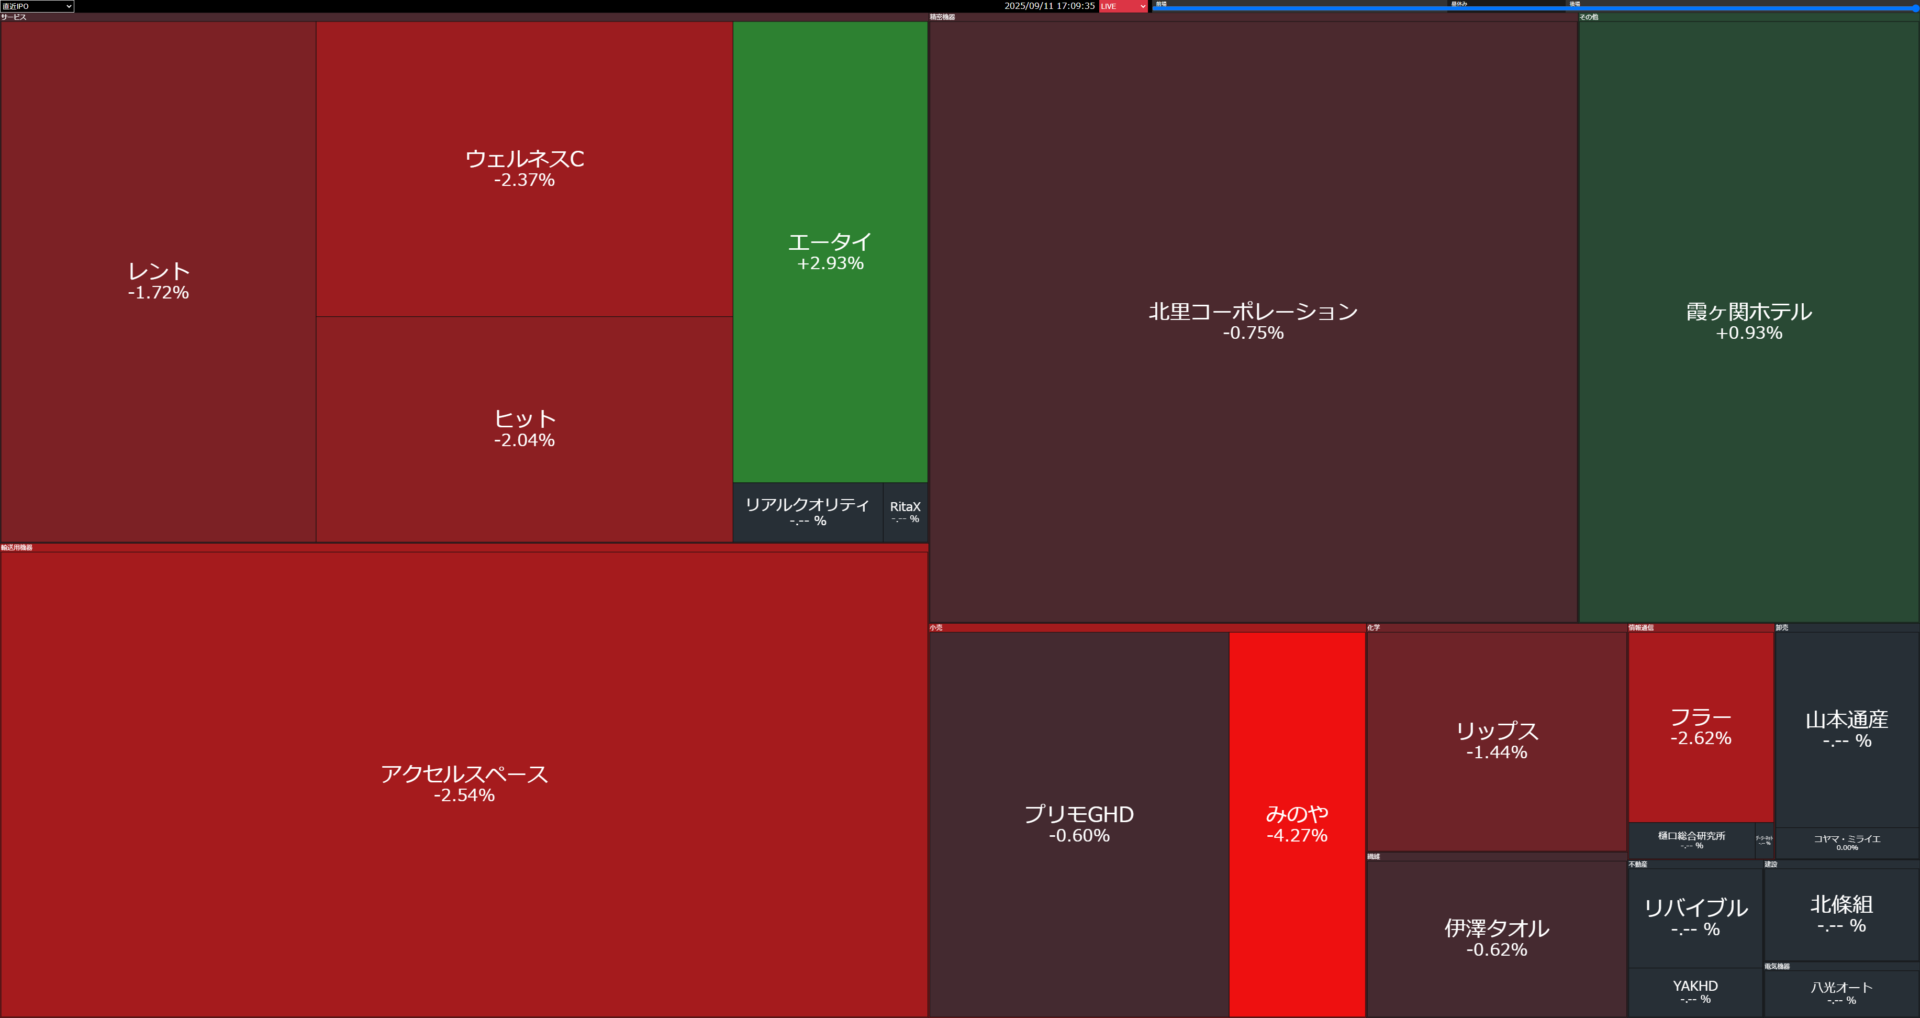Select the 北條組 tile
The height and width of the screenshot is (1018, 1920).
pyautogui.click(x=1841, y=915)
